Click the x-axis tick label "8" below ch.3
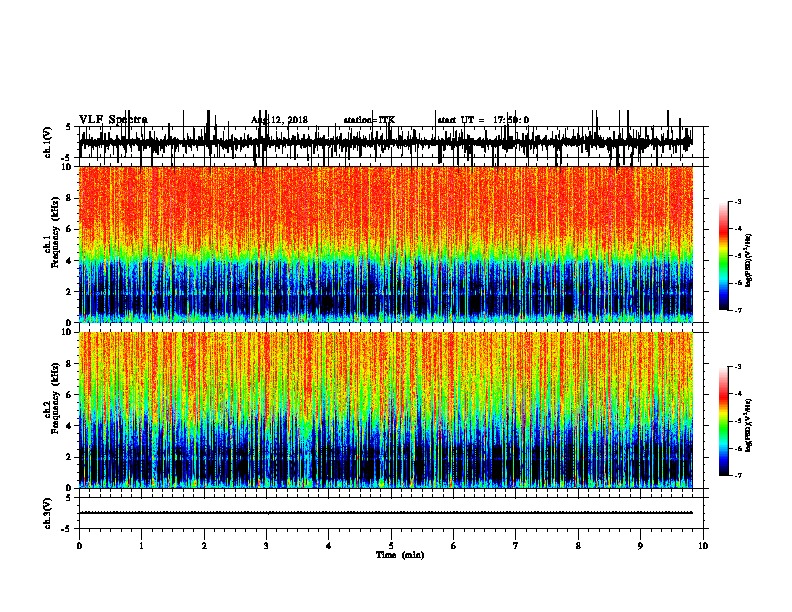 point(578,546)
